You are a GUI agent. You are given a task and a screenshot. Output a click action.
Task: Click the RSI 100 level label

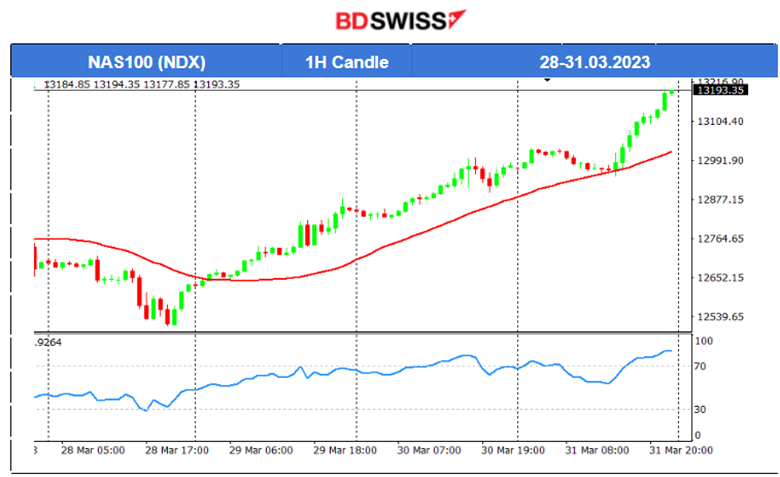(x=704, y=341)
